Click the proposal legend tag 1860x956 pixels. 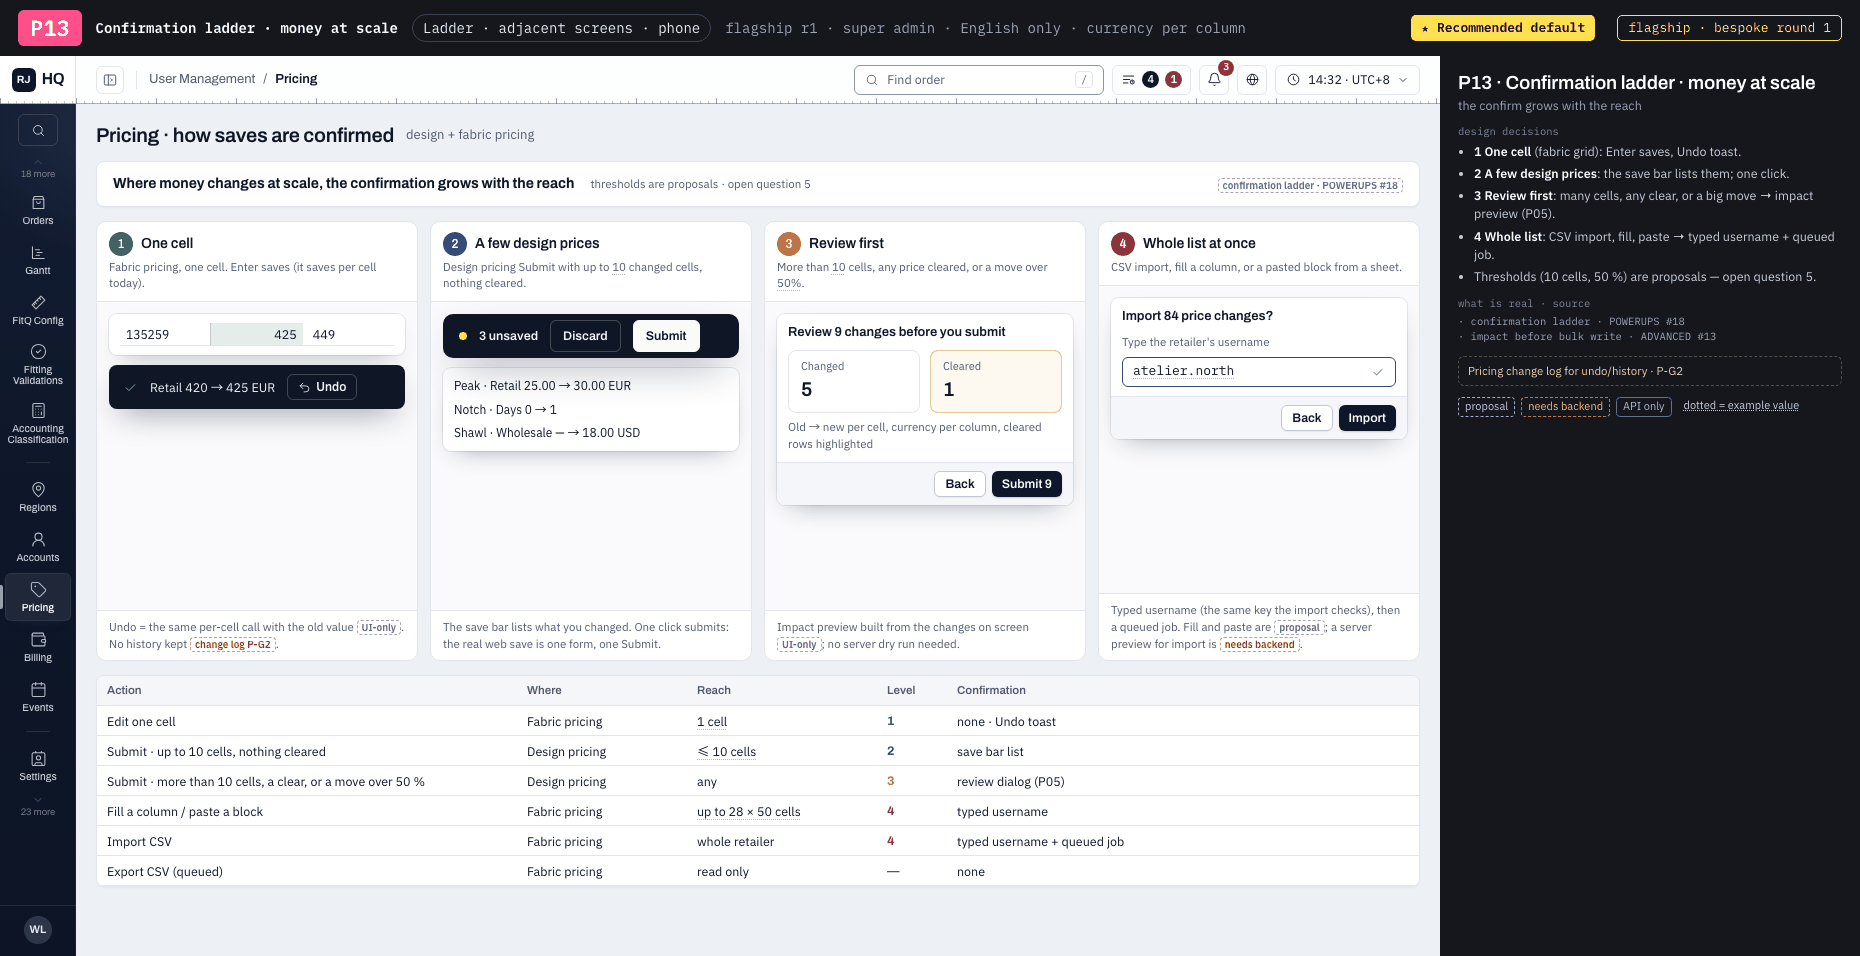(x=1486, y=406)
